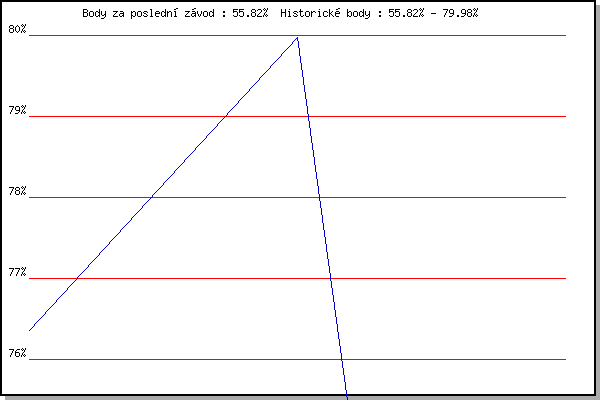600x400 pixels.
Task: Click the 'Historické body' range text
Action: [x=379, y=13]
